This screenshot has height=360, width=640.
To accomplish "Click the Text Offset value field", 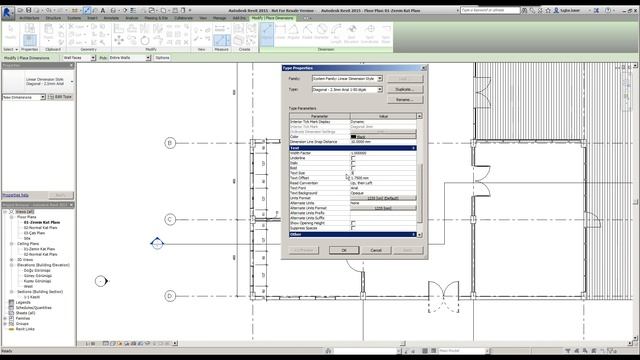I will (x=383, y=178).
